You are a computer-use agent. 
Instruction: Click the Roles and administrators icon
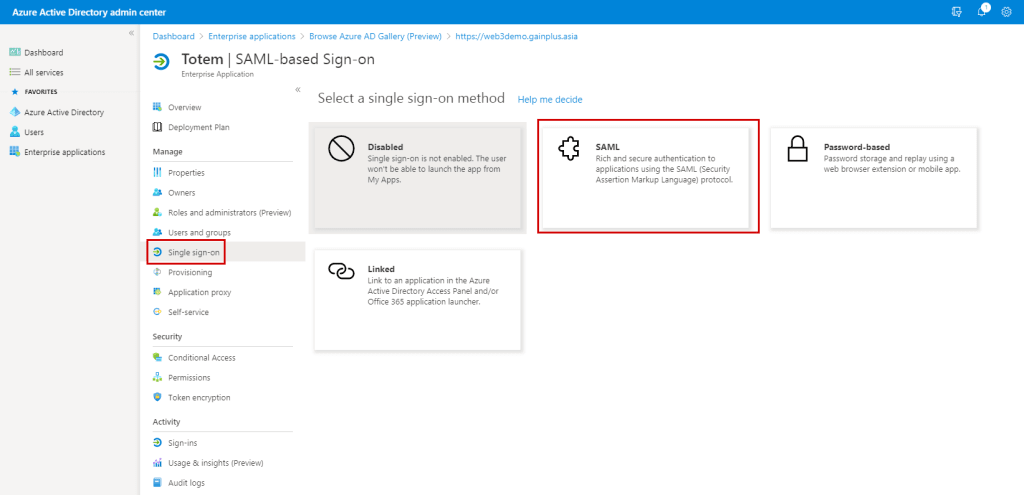pos(157,212)
